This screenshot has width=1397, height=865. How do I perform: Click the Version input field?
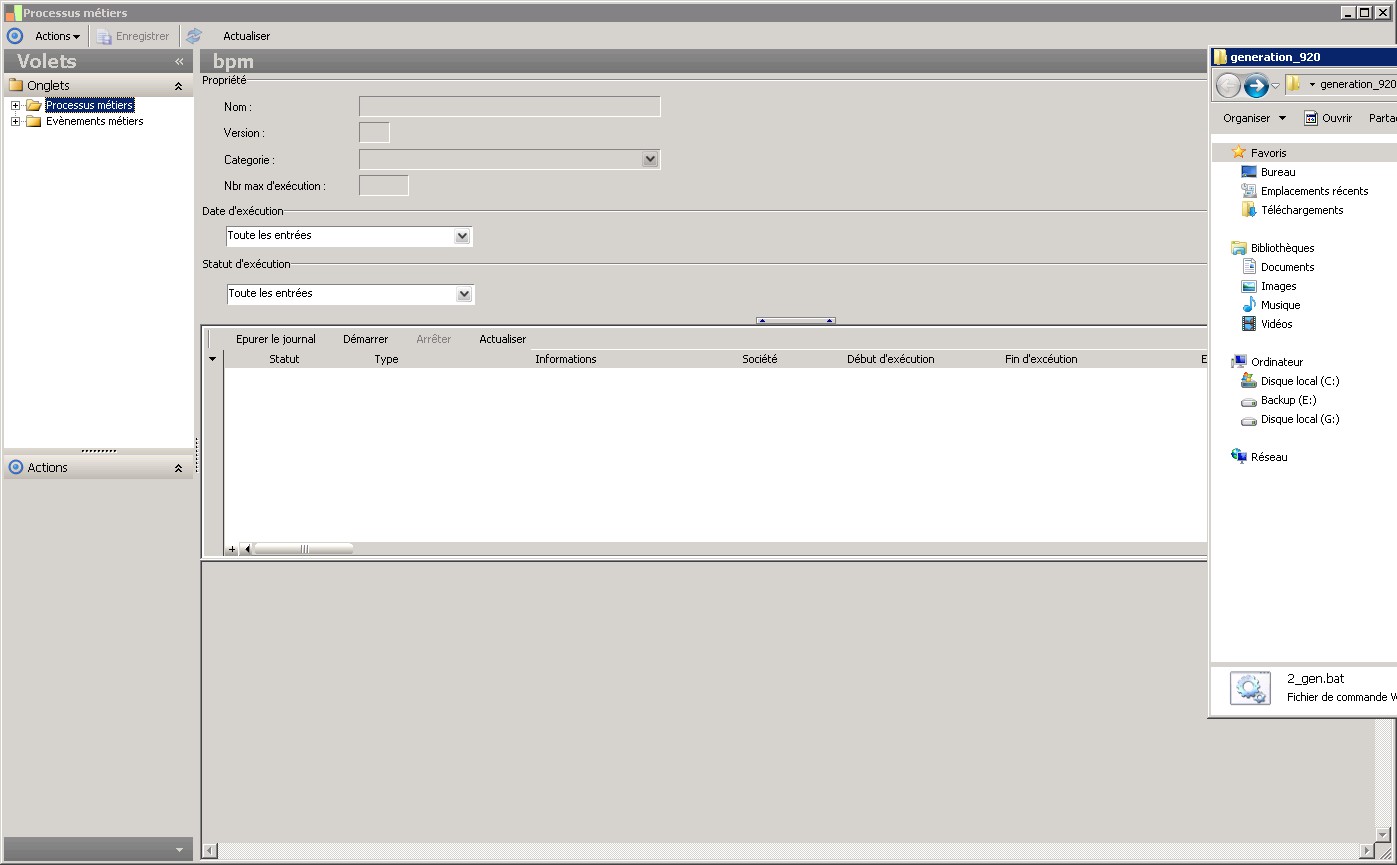point(374,133)
